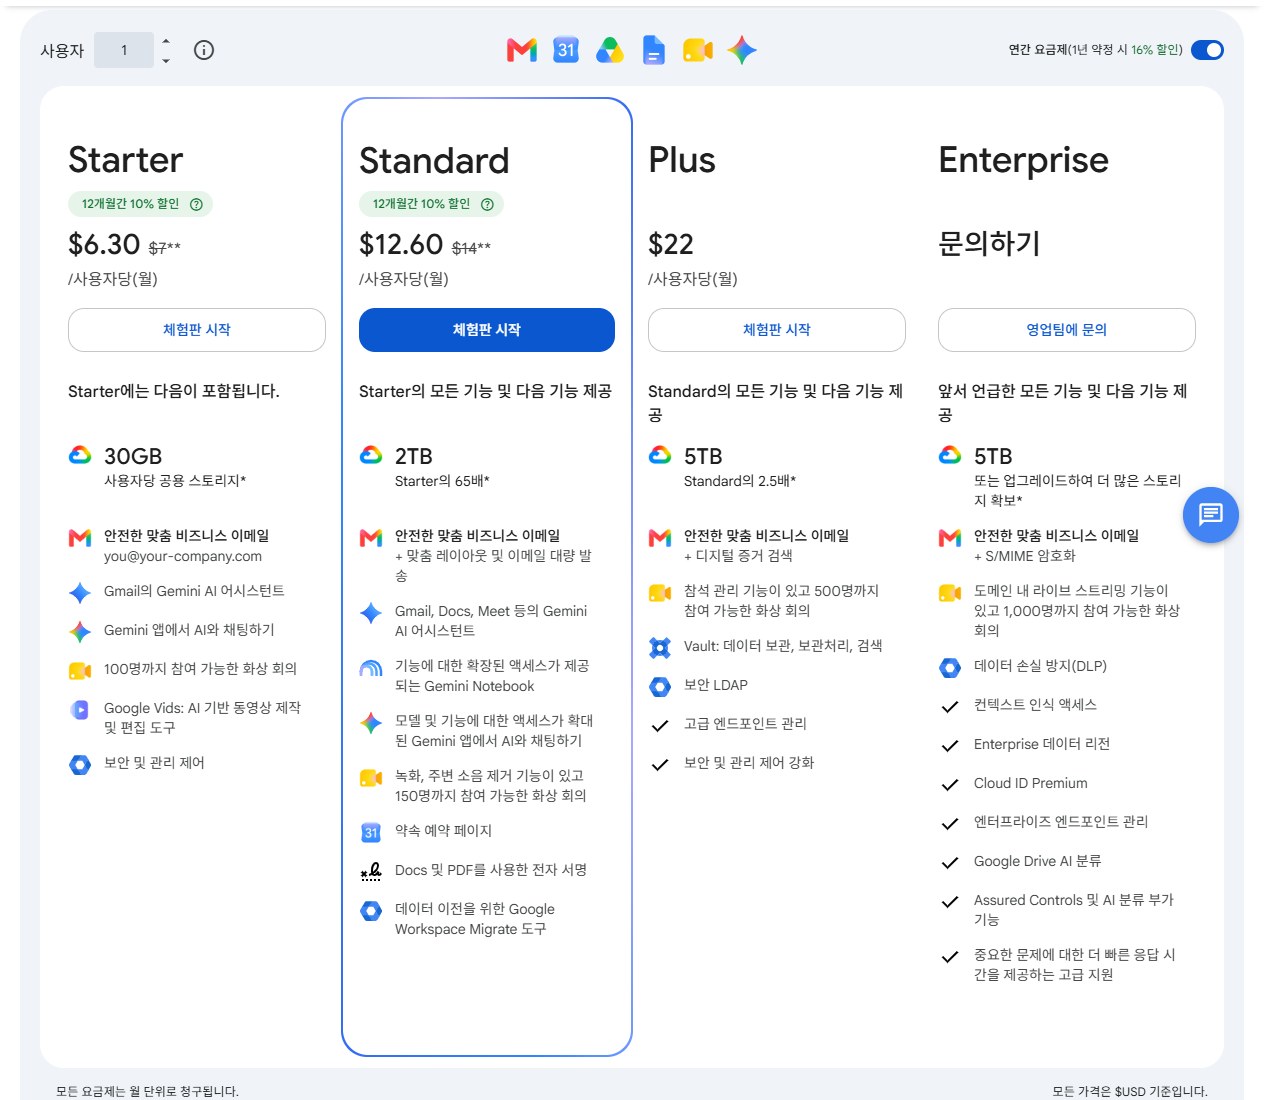1264x1100 pixels.
Task: Click 컨텍스트 인식 액세스 feature row
Action: pyautogui.click(x=1035, y=705)
